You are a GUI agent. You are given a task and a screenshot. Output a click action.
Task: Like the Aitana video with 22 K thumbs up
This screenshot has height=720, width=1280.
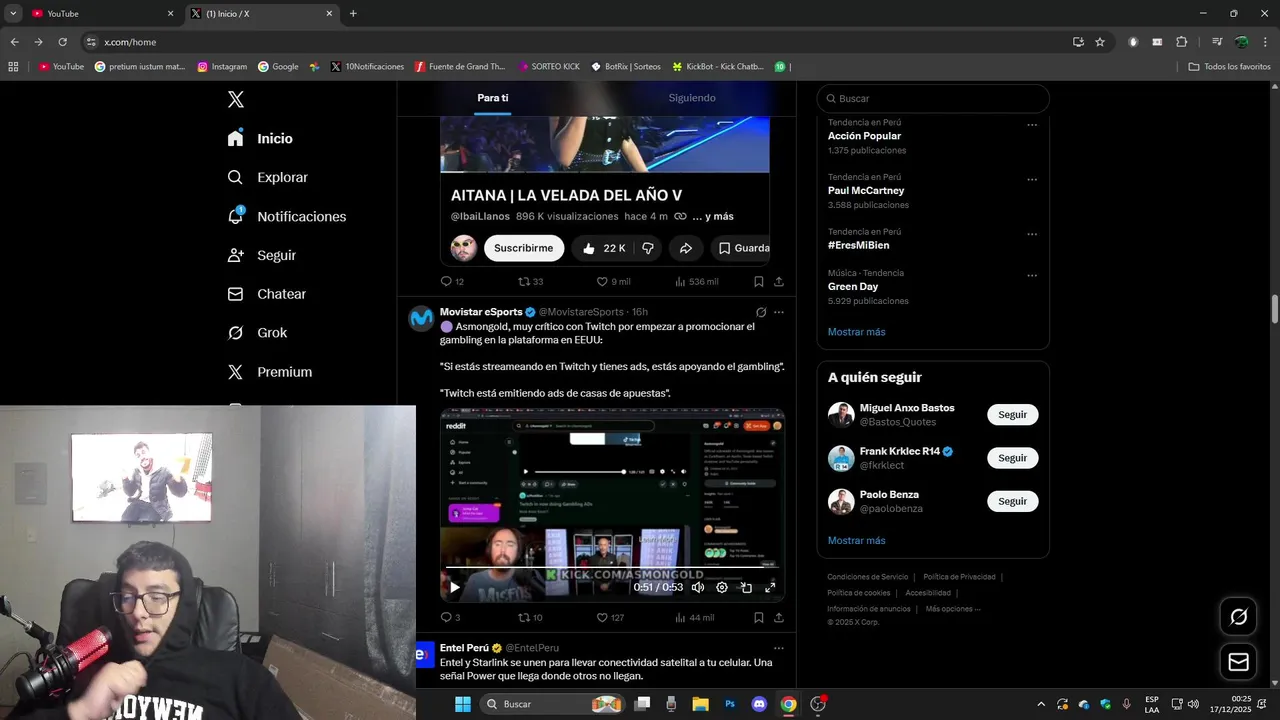pyautogui.click(x=604, y=248)
